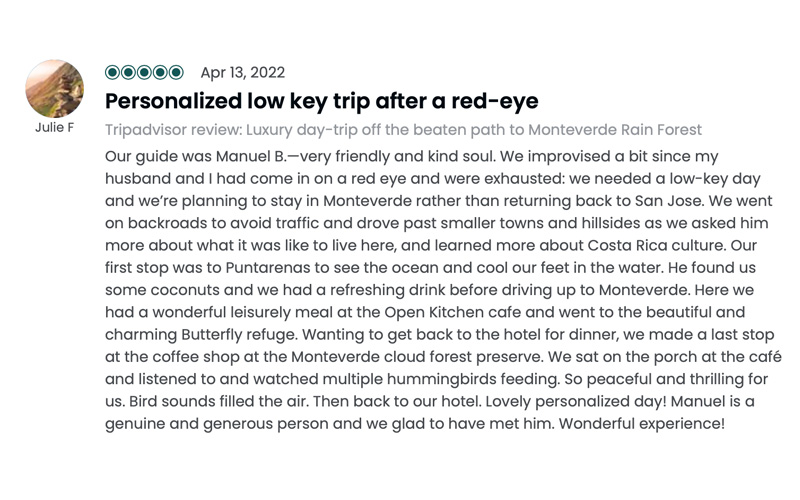
Task: Click 'Wonderful experience!' at the review end
Action: pos(642,423)
